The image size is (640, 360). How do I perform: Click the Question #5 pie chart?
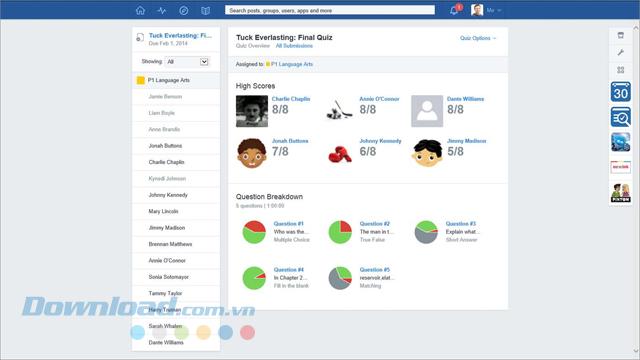click(340, 278)
